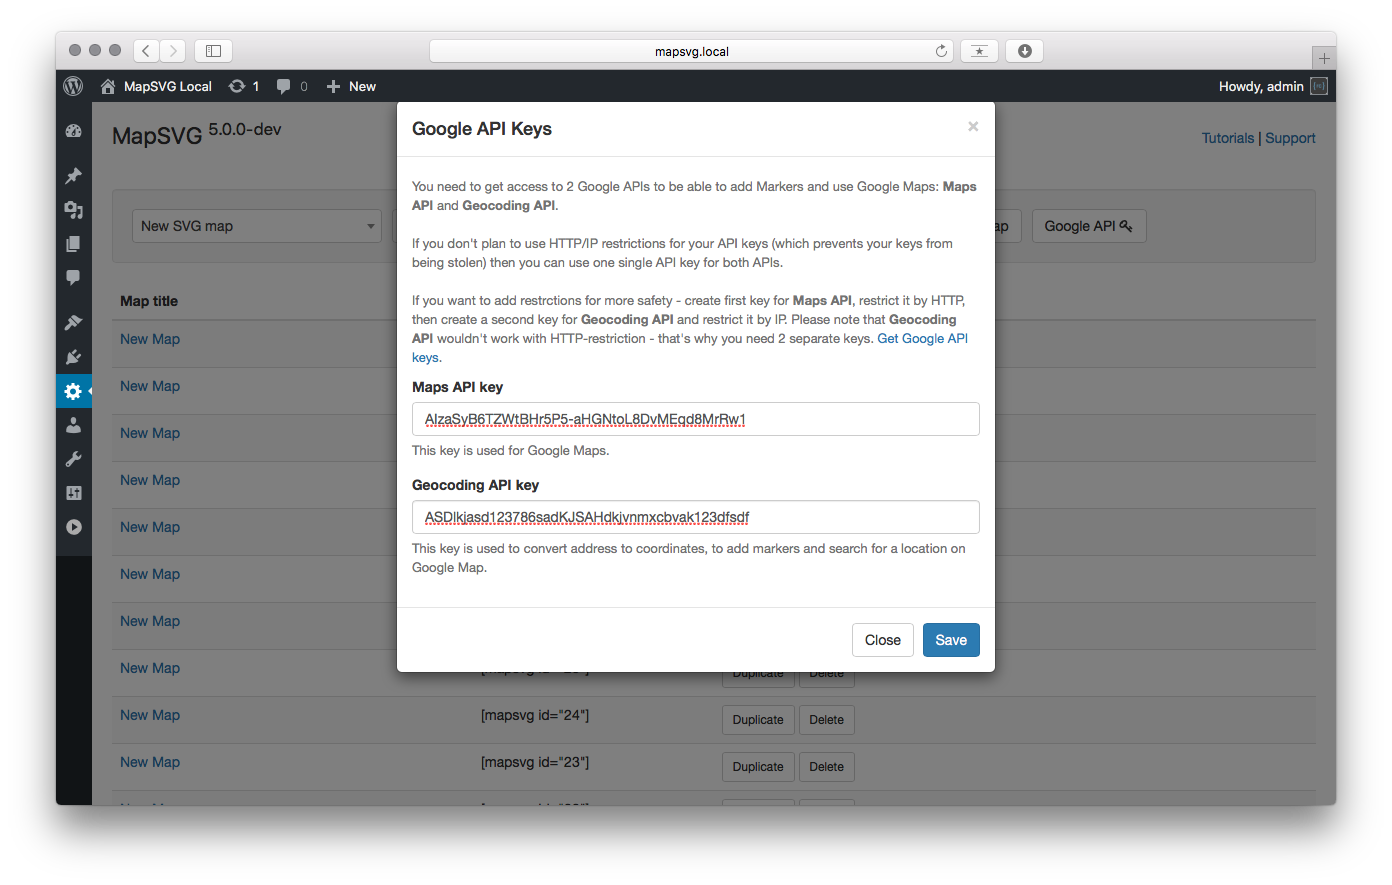
Task: Save the Google API keys
Action: [x=951, y=640]
